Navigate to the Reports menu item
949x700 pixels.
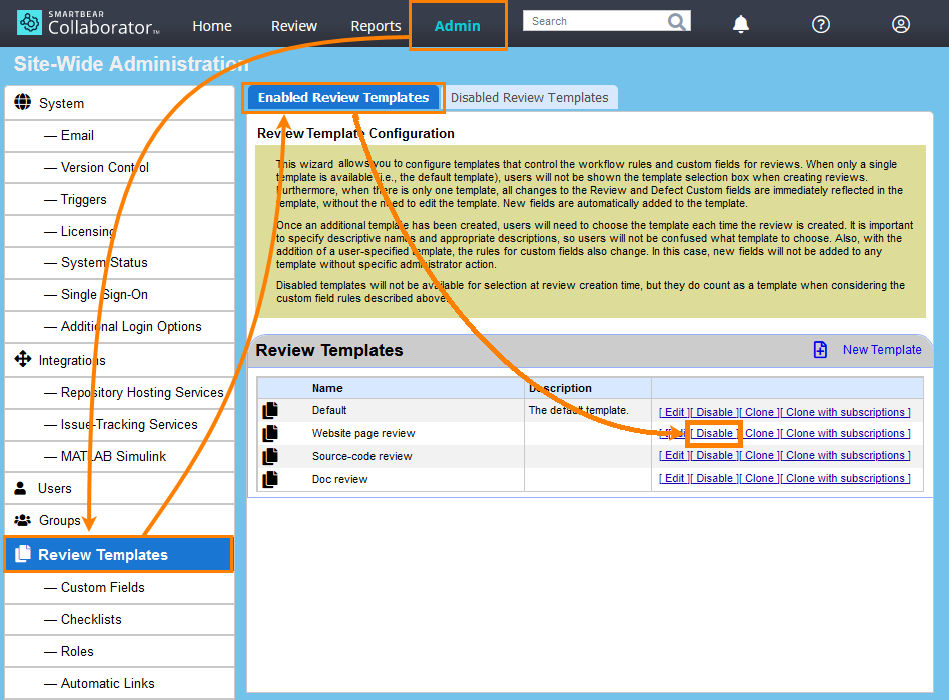tap(375, 26)
